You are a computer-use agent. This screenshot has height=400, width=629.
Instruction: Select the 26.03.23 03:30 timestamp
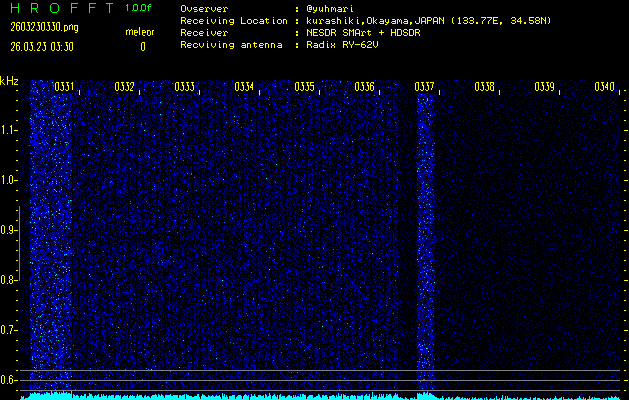[x=41, y=46]
